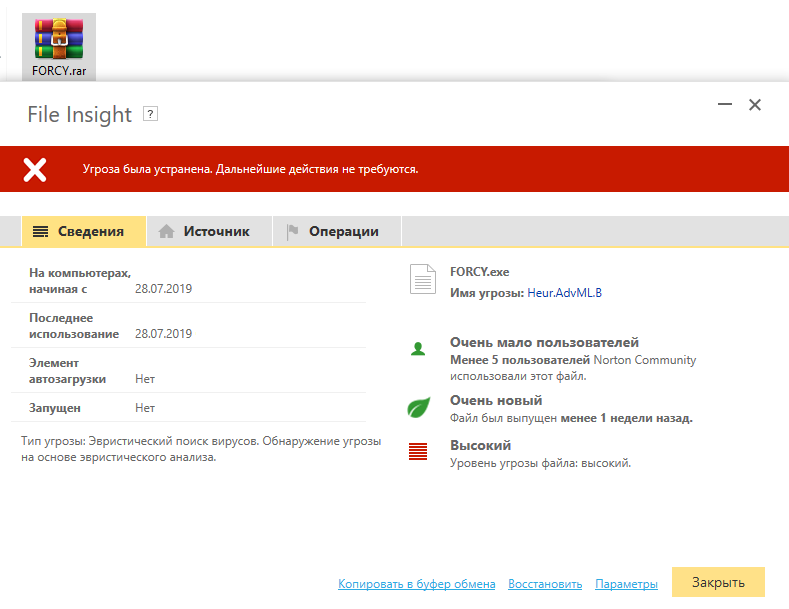
Task: Click date value next to 'Последнее использование'
Action: [x=164, y=334]
